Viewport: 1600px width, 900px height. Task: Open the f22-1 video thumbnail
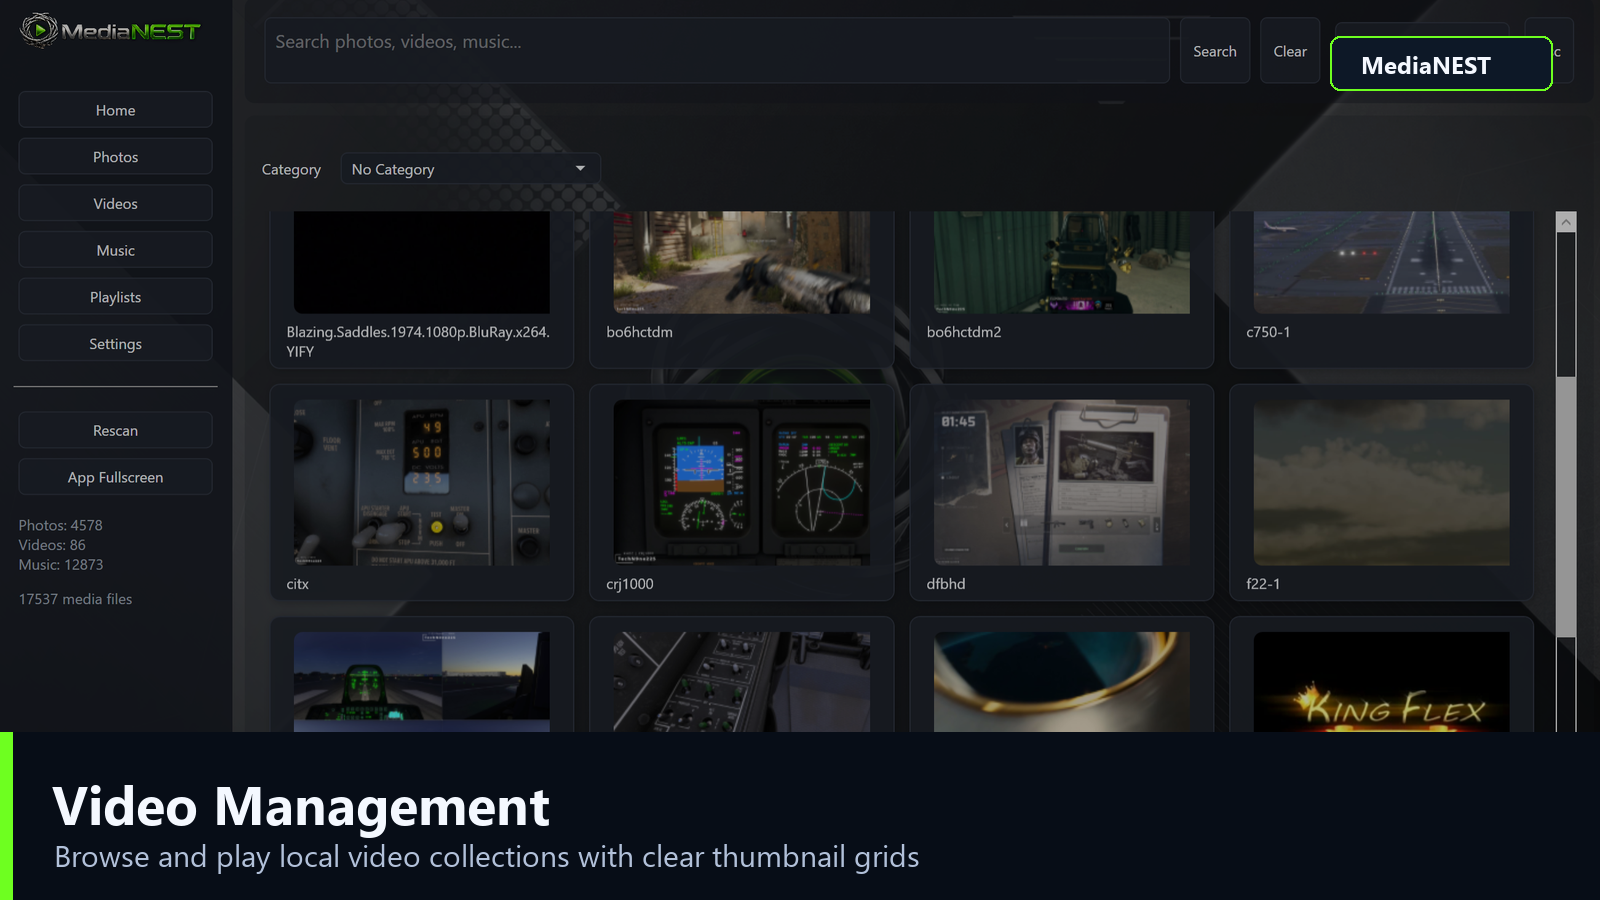point(1381,483)
